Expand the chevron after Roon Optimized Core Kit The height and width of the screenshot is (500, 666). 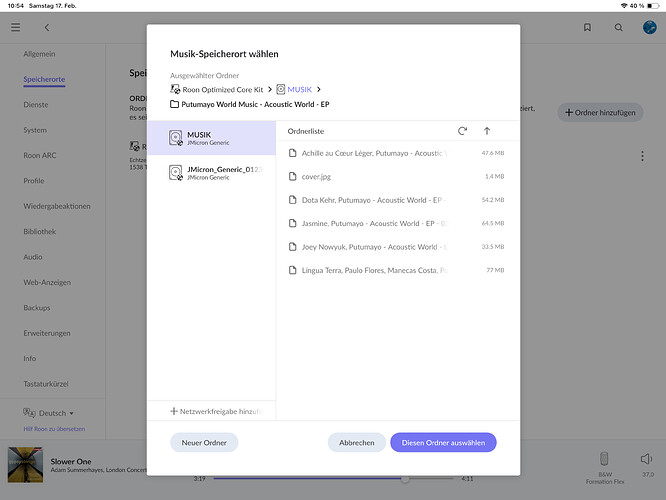[x=270, y=89]
